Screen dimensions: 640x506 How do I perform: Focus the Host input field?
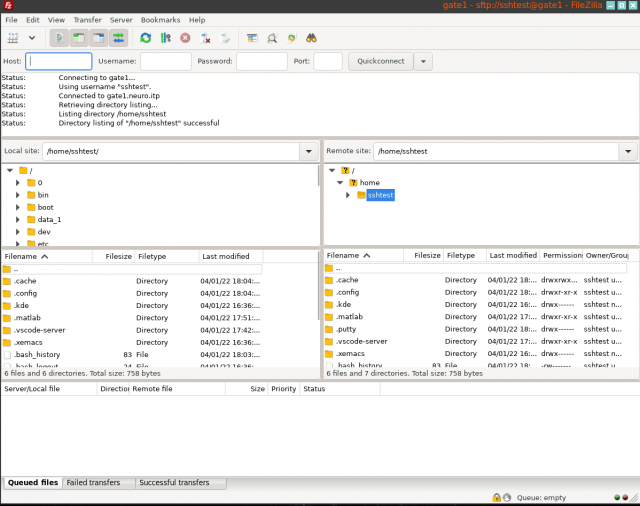tap(59, 61)
